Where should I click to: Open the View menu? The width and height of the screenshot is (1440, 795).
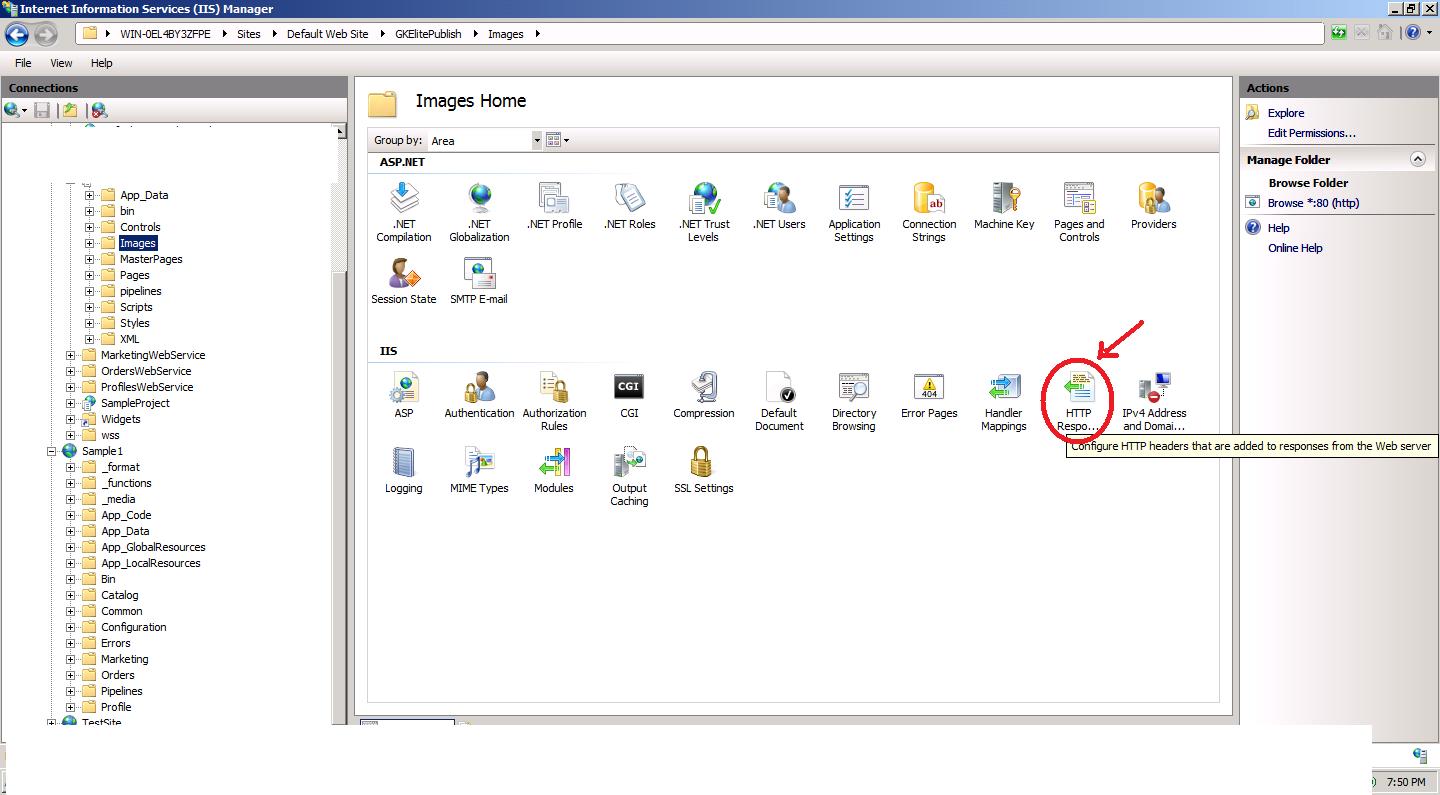[x=61, y=62]
